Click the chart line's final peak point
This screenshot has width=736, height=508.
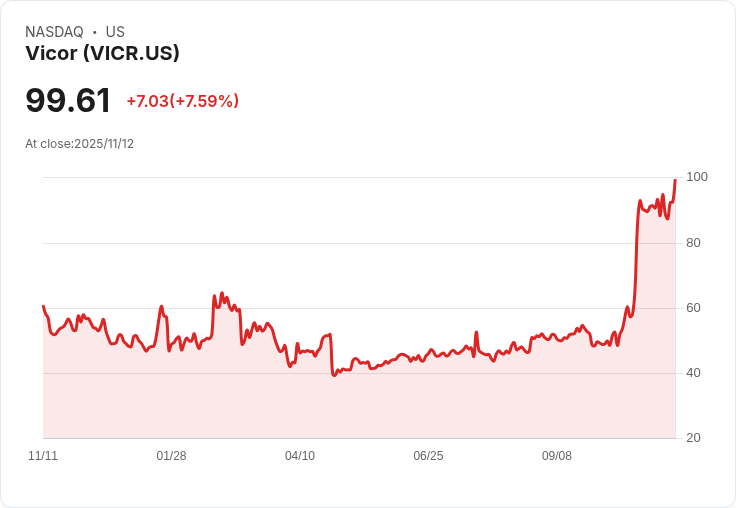click(x=675, y=180)
